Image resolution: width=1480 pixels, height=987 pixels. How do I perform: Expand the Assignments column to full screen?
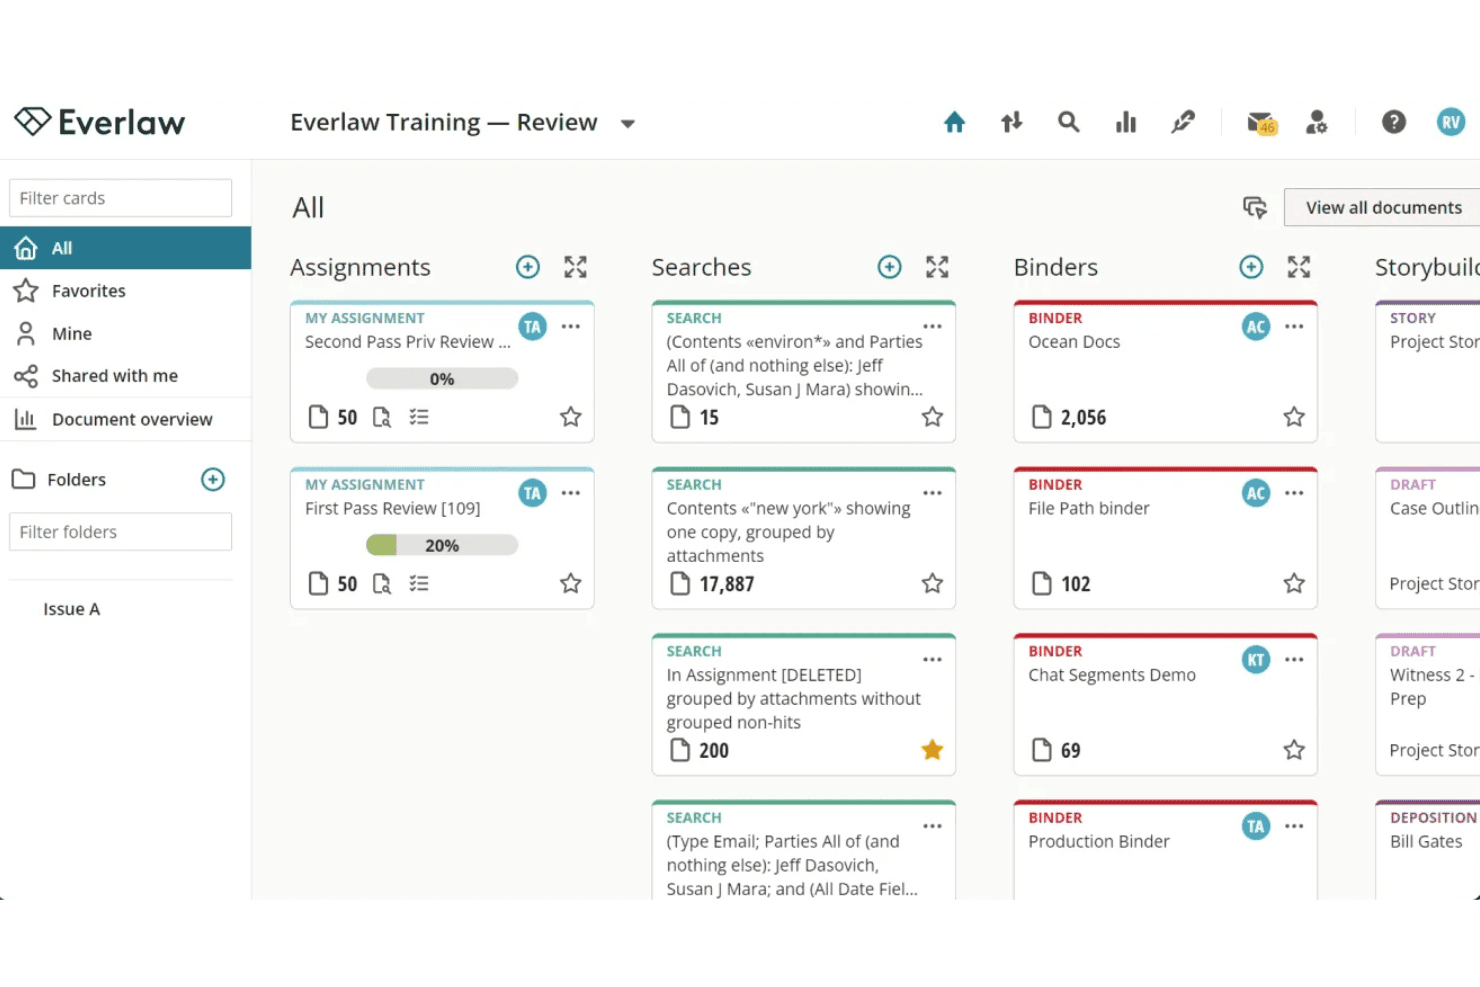click(x=575, y=267)
